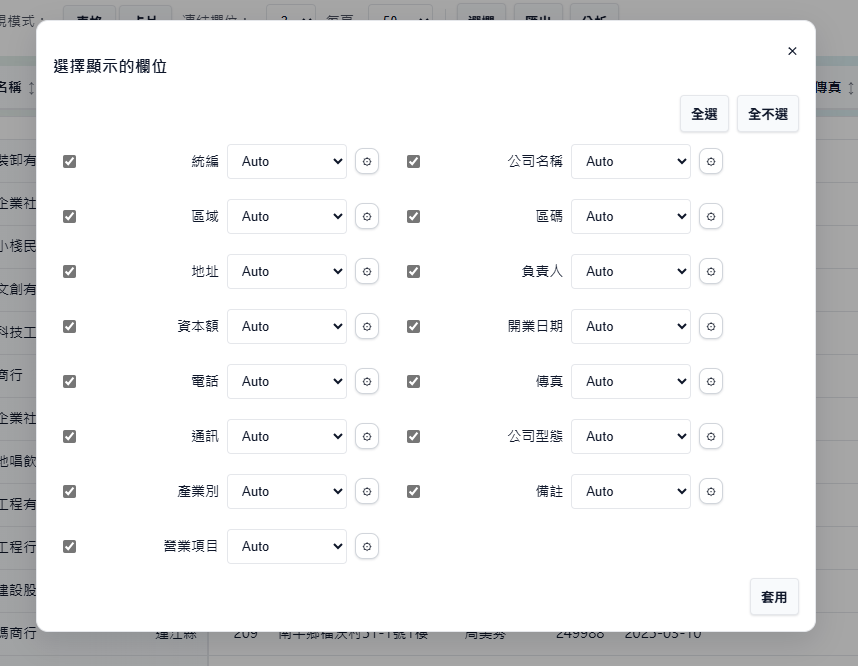Click the gear icon next to 統編
This screenshot has width=858, height=666.
pyautogui.click(x=367, y=161)
